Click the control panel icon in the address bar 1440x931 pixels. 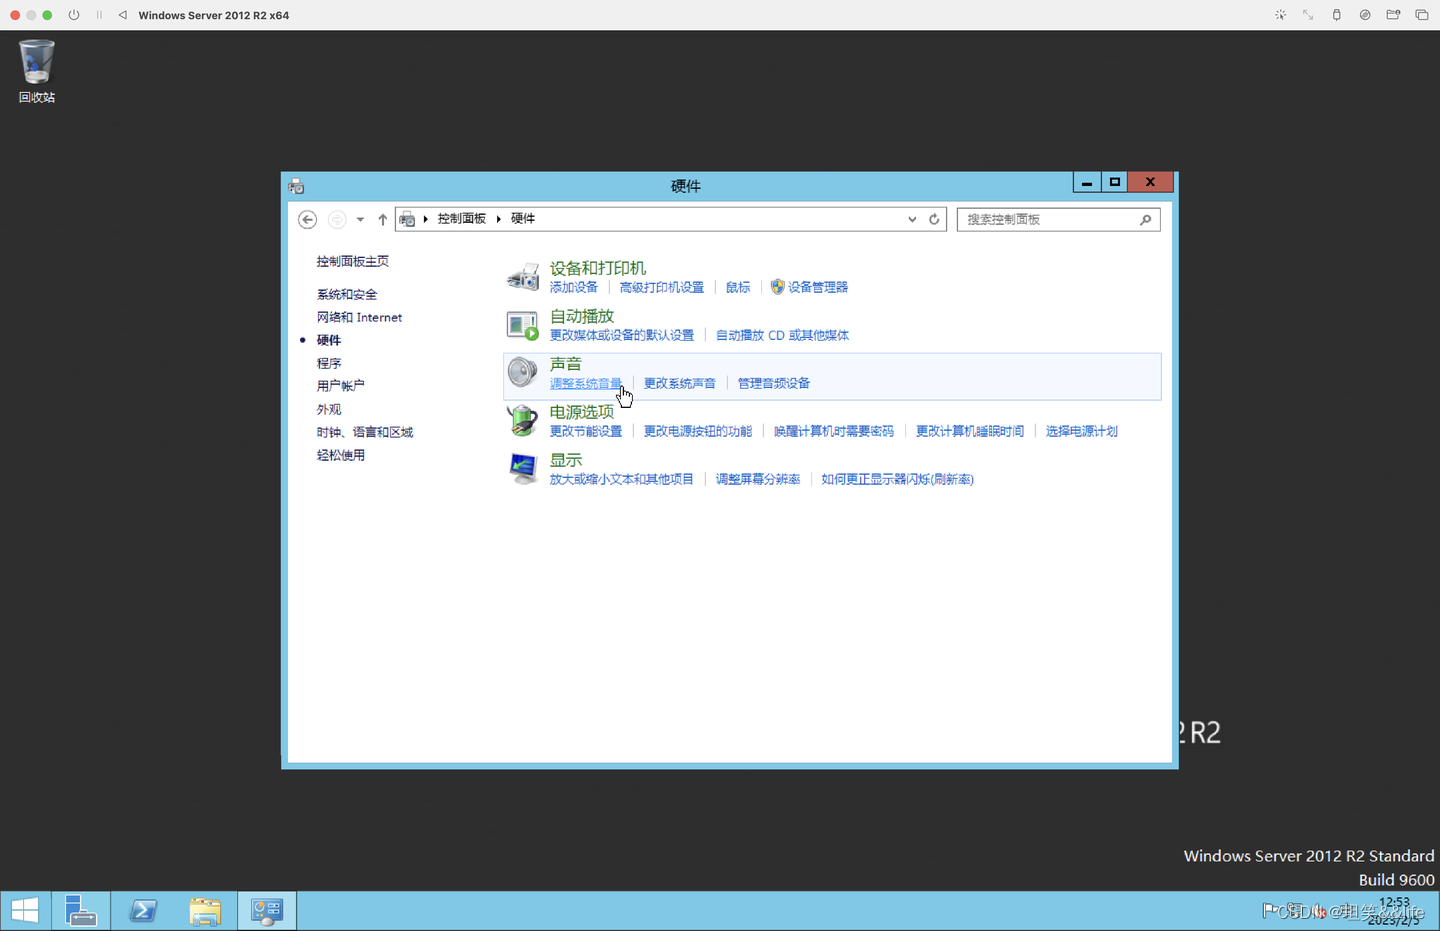(x=407, y=219)
